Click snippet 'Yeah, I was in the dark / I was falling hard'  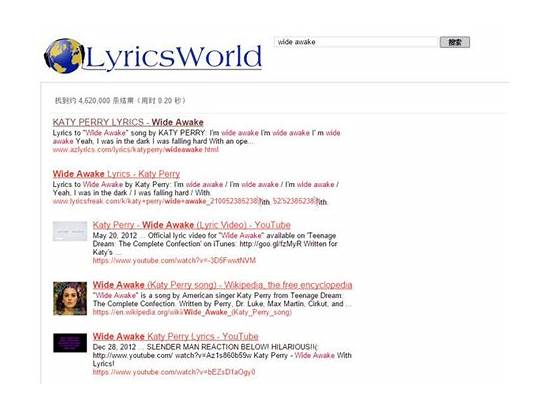point(122,193)
